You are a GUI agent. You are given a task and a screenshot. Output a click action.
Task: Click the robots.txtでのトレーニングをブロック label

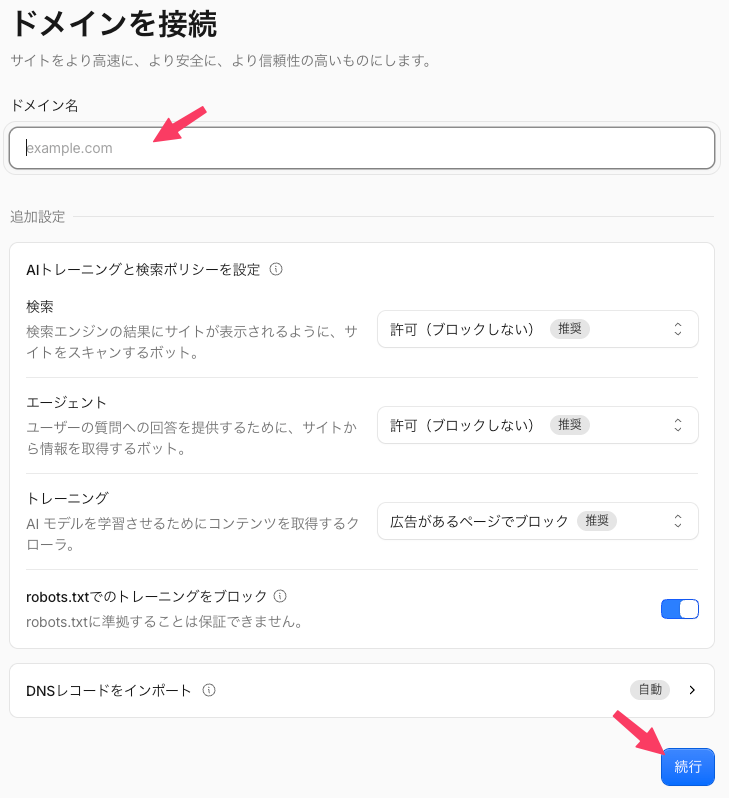point(147,596)
